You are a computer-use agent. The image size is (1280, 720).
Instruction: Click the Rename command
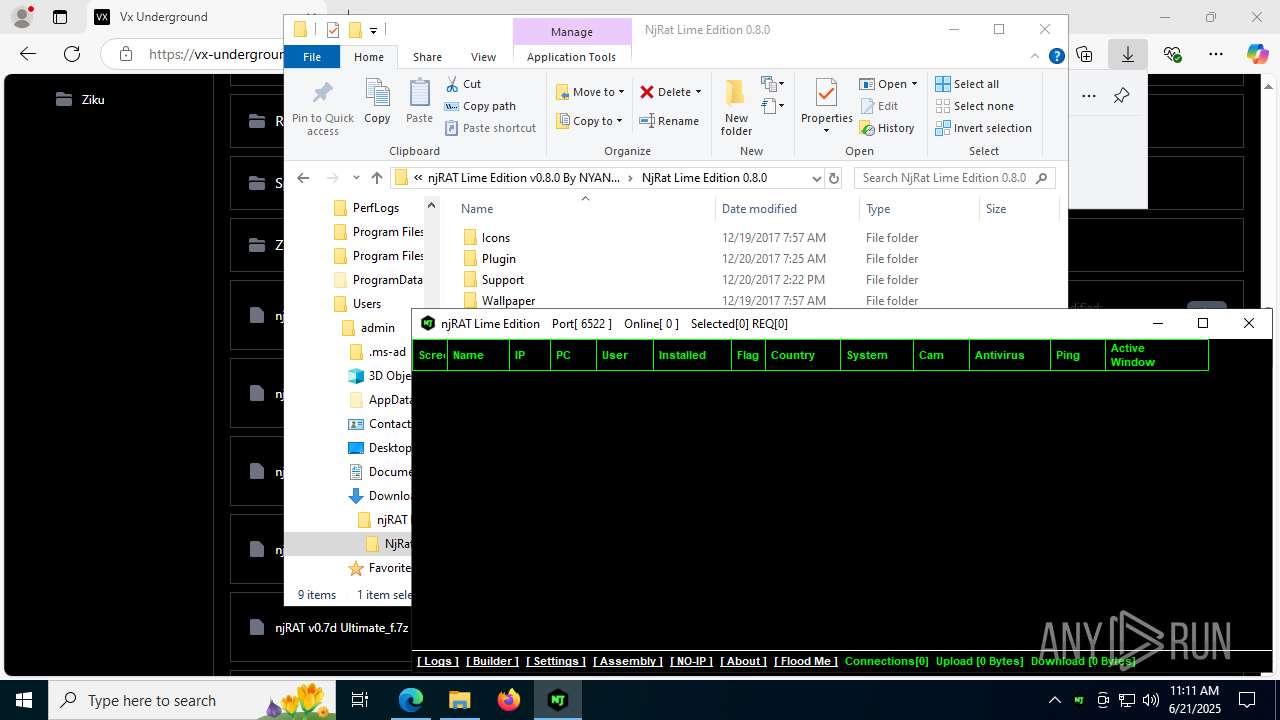(669, 121)
